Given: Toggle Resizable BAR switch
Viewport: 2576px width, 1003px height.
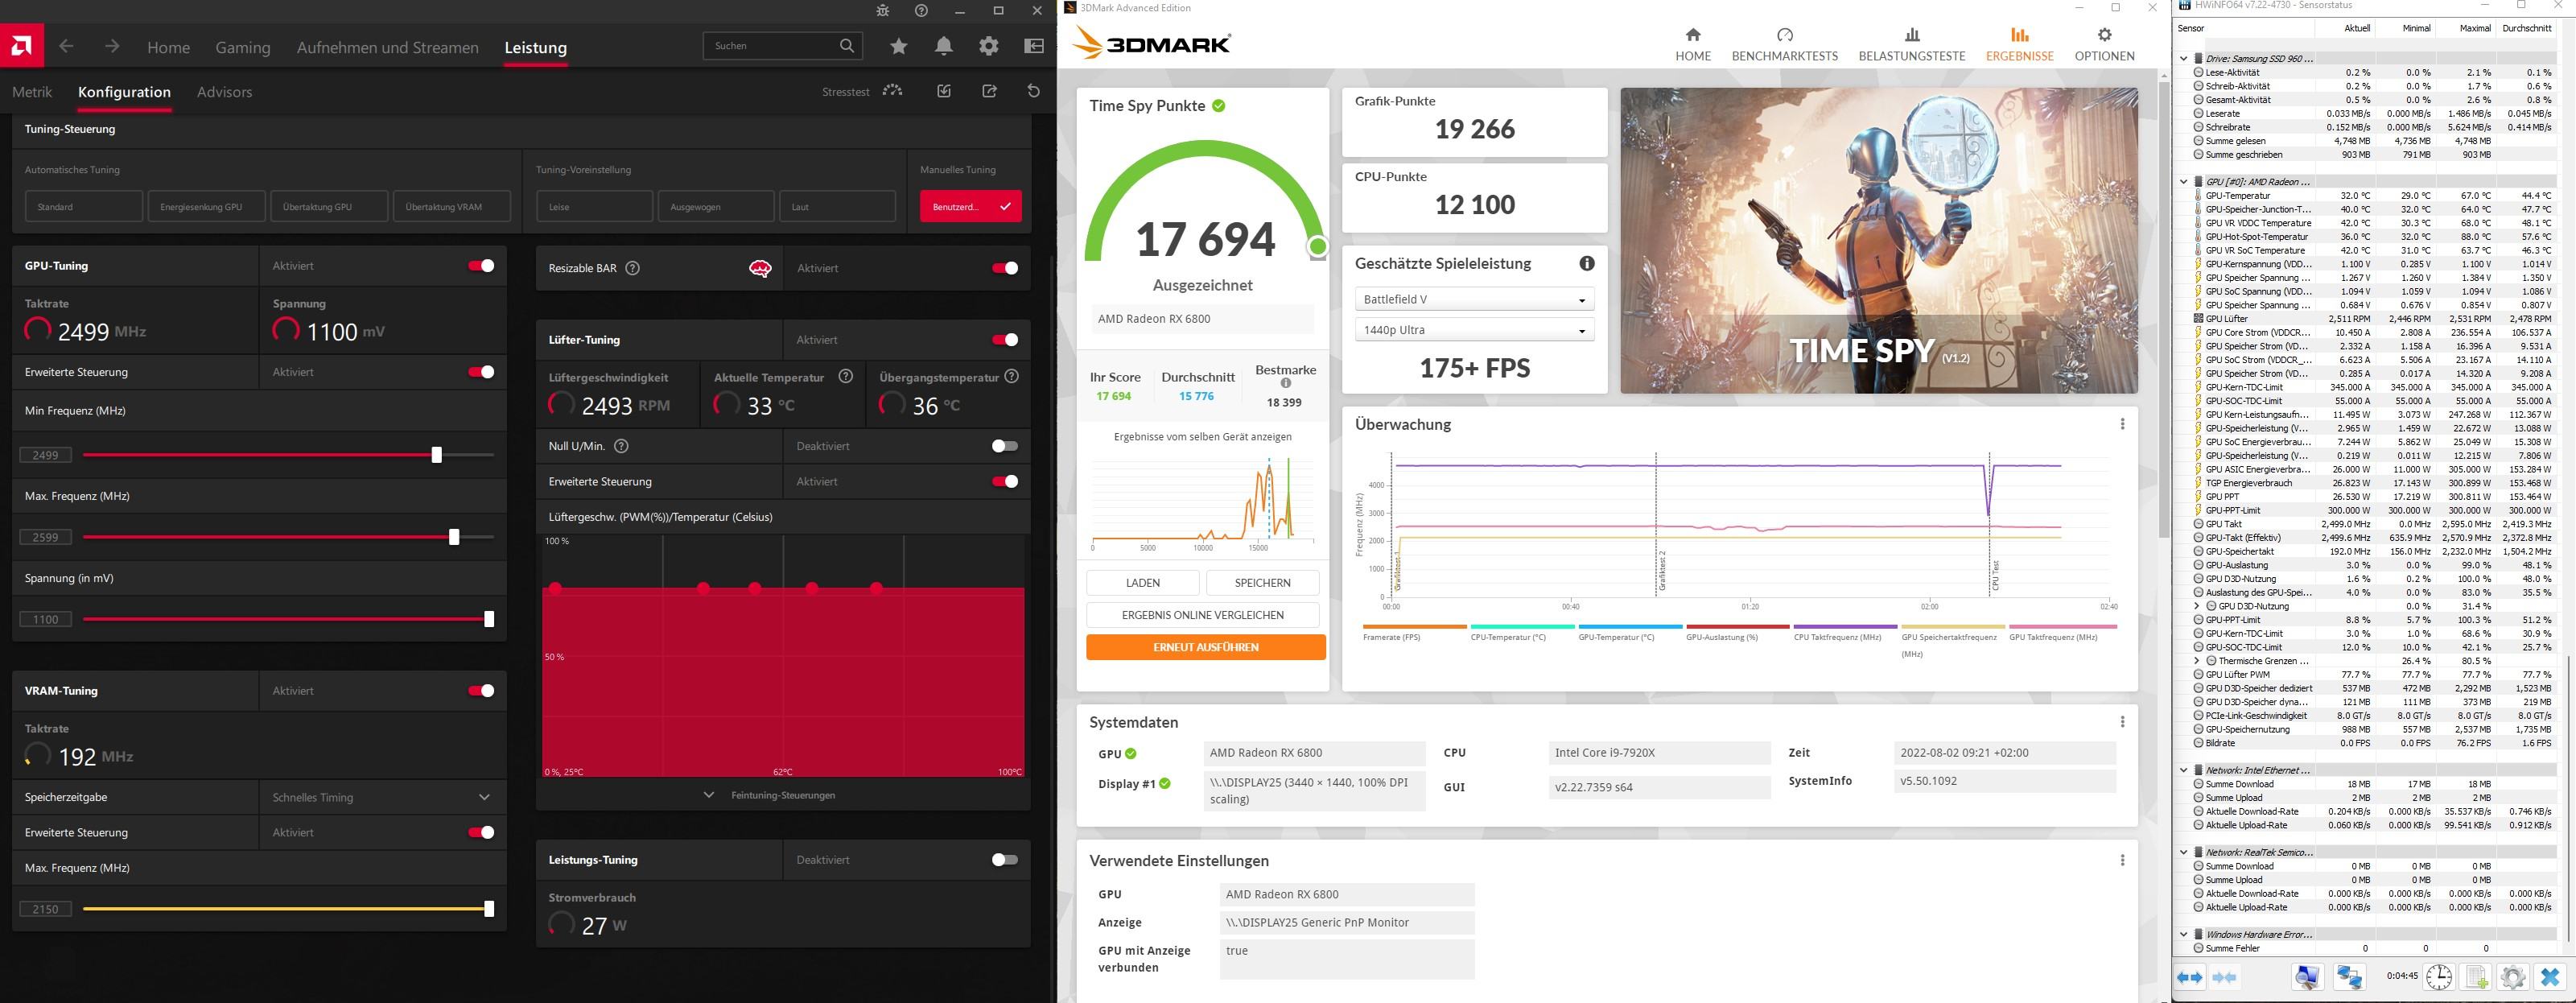Looking at the screenshot, I should [1004, 268].
